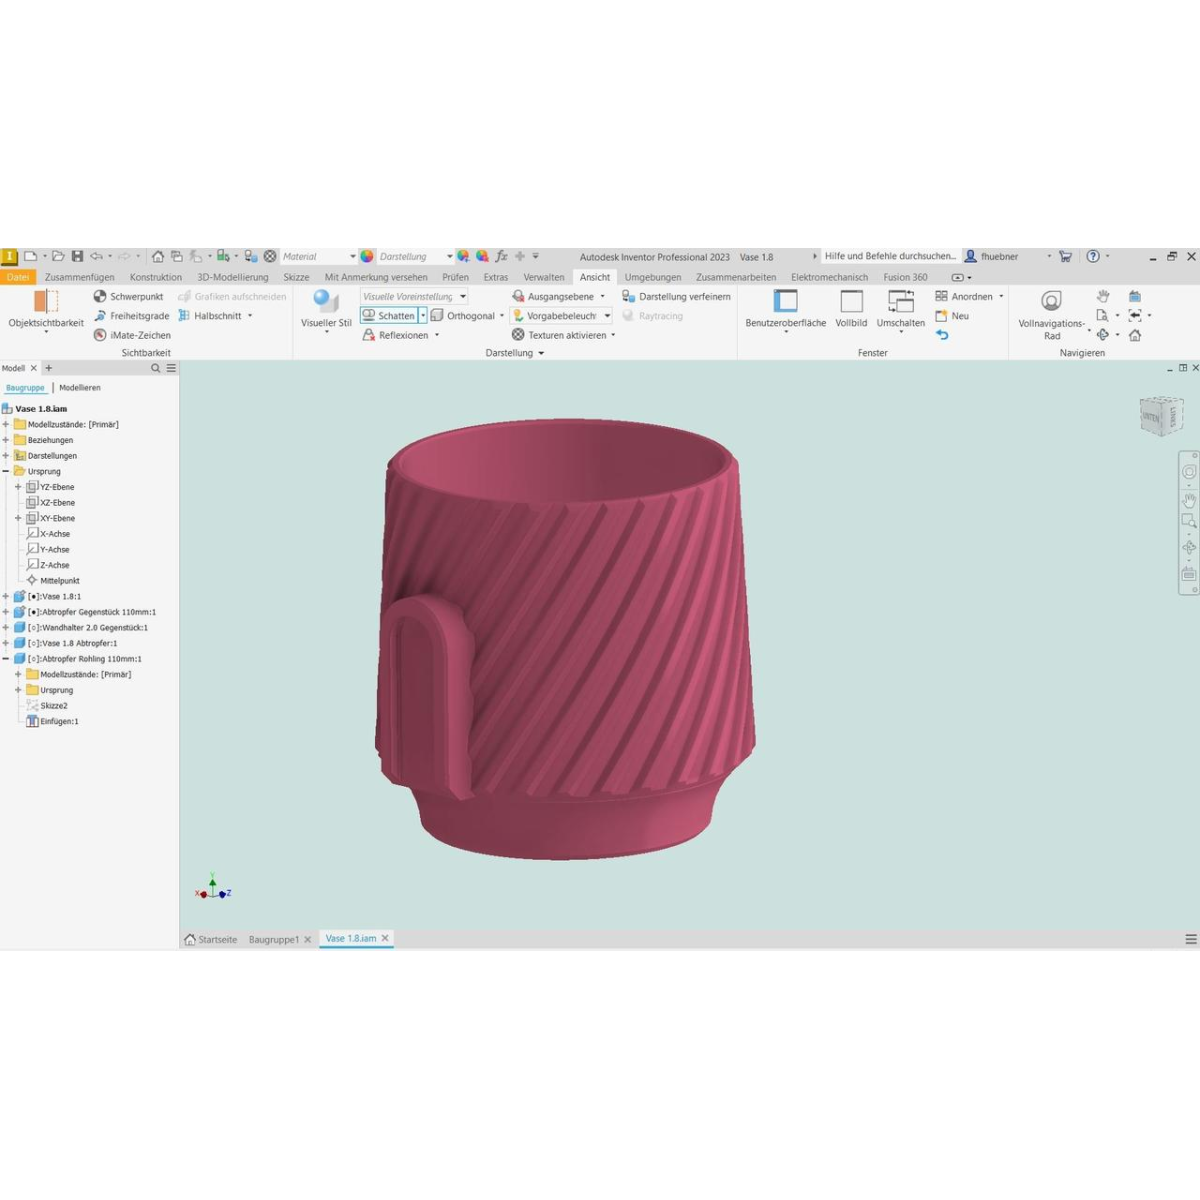Collapse the Ursprung folder under Vase 1.8.iam

(6, 471)
